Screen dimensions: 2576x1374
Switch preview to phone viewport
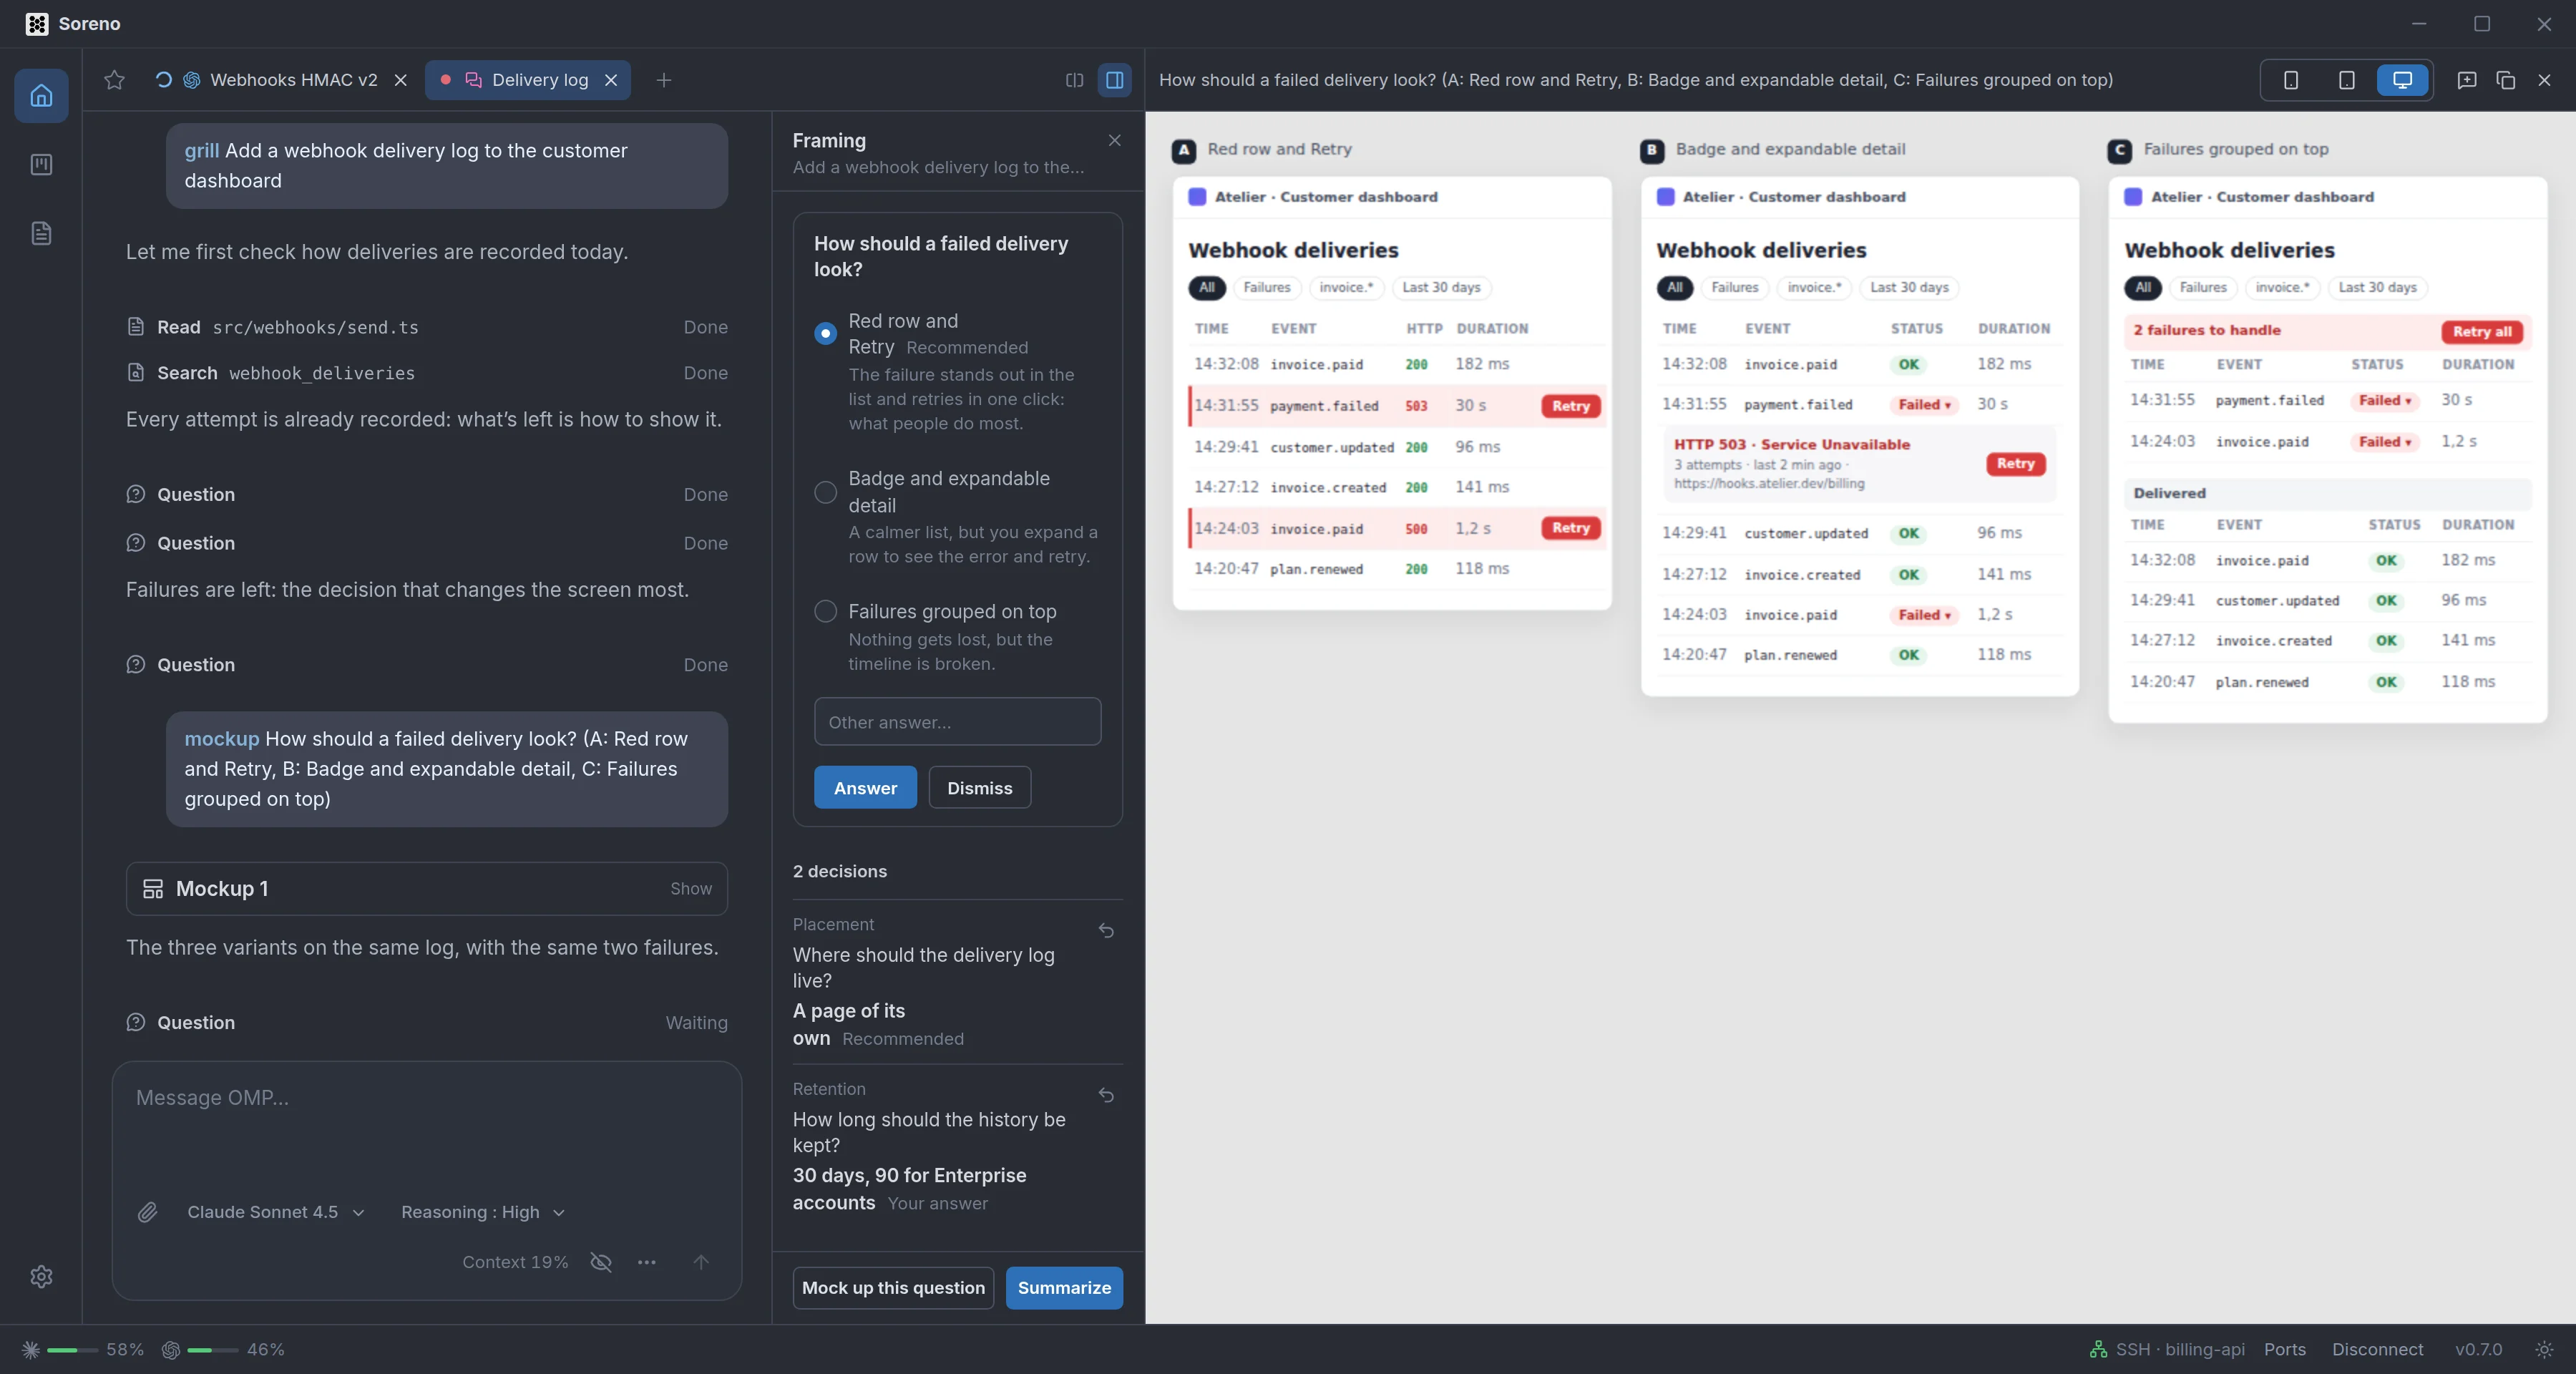click(x=2290, y=80)
